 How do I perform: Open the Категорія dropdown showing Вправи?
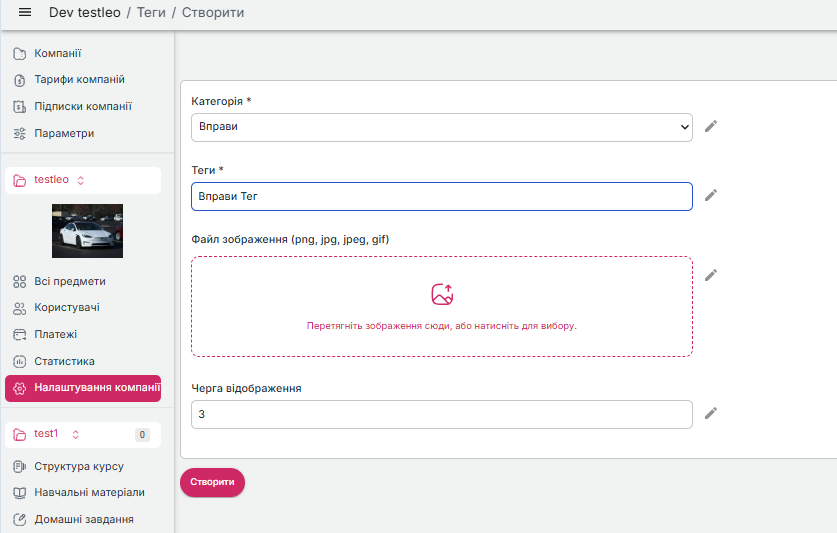pos(441,127)
